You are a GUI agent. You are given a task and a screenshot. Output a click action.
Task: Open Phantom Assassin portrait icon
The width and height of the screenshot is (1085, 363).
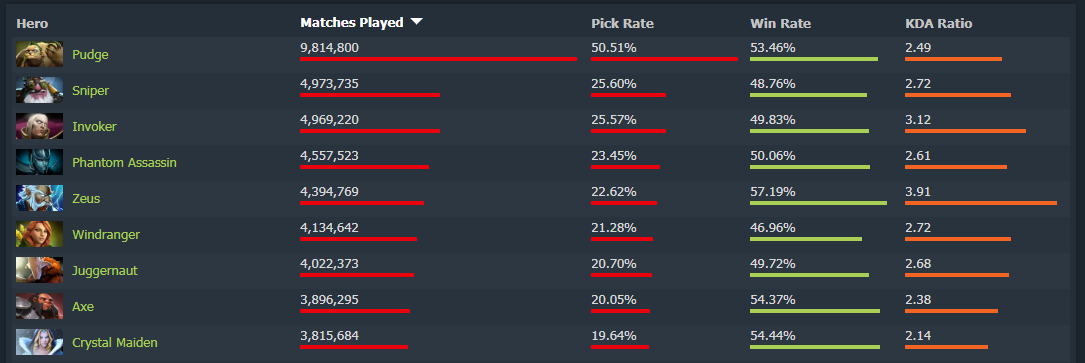click(x=39, y=162)
